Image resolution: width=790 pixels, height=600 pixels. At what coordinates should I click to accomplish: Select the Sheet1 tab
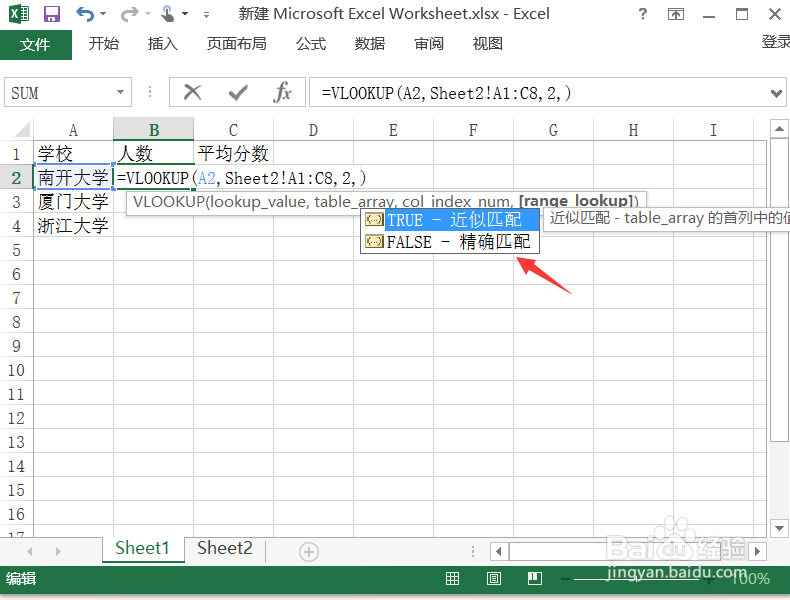coord(142,548)
